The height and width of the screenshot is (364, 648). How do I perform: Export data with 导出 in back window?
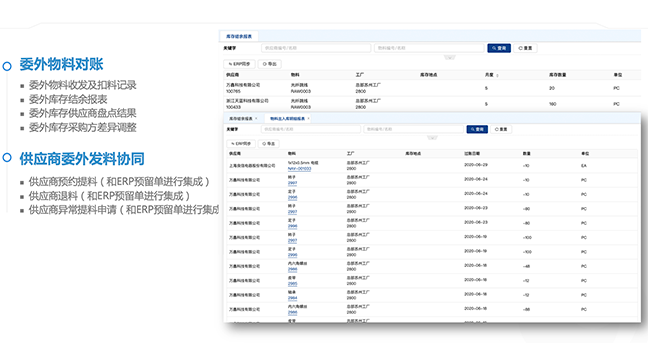pyautogui.click(x=269, y=64)
